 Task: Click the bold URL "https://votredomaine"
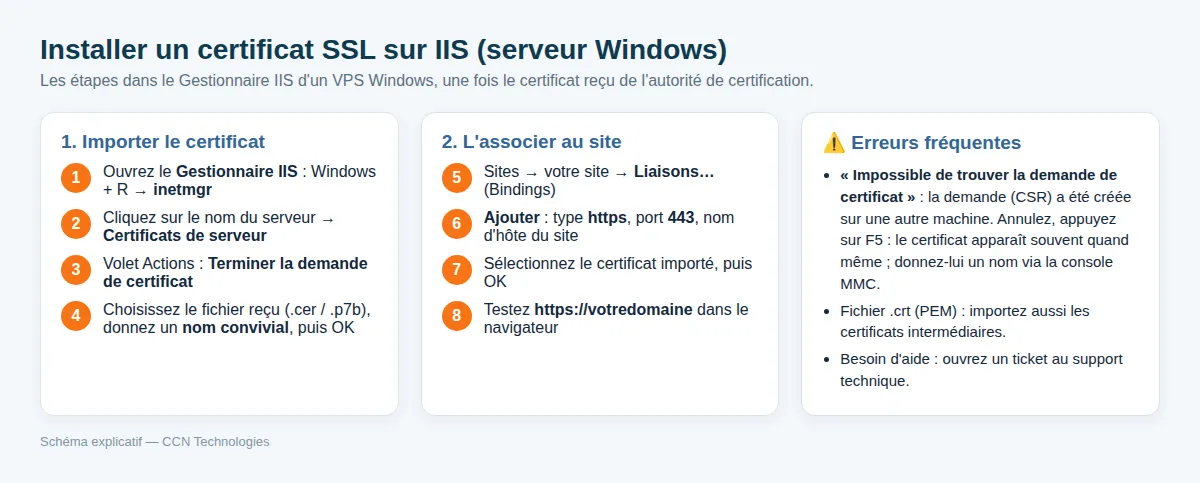click(x=613, y=309)
